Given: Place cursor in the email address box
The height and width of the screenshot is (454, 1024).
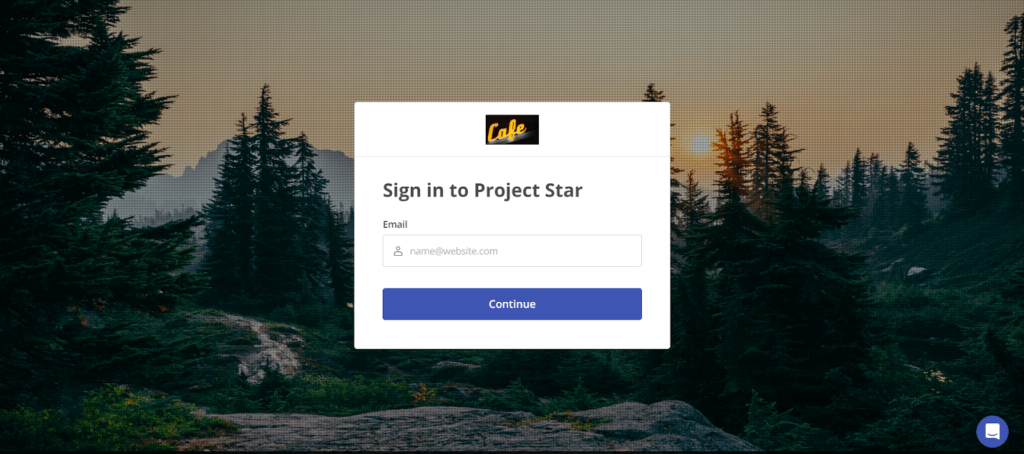Looking at the screenshot, I should (512, 251).
